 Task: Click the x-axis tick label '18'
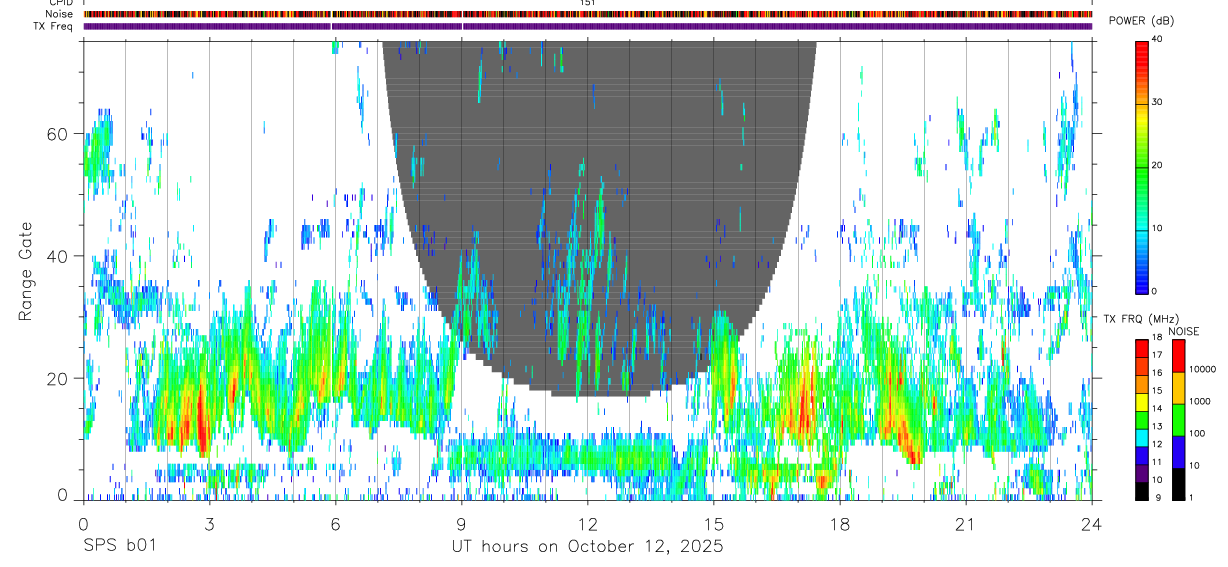click(839, 523)
